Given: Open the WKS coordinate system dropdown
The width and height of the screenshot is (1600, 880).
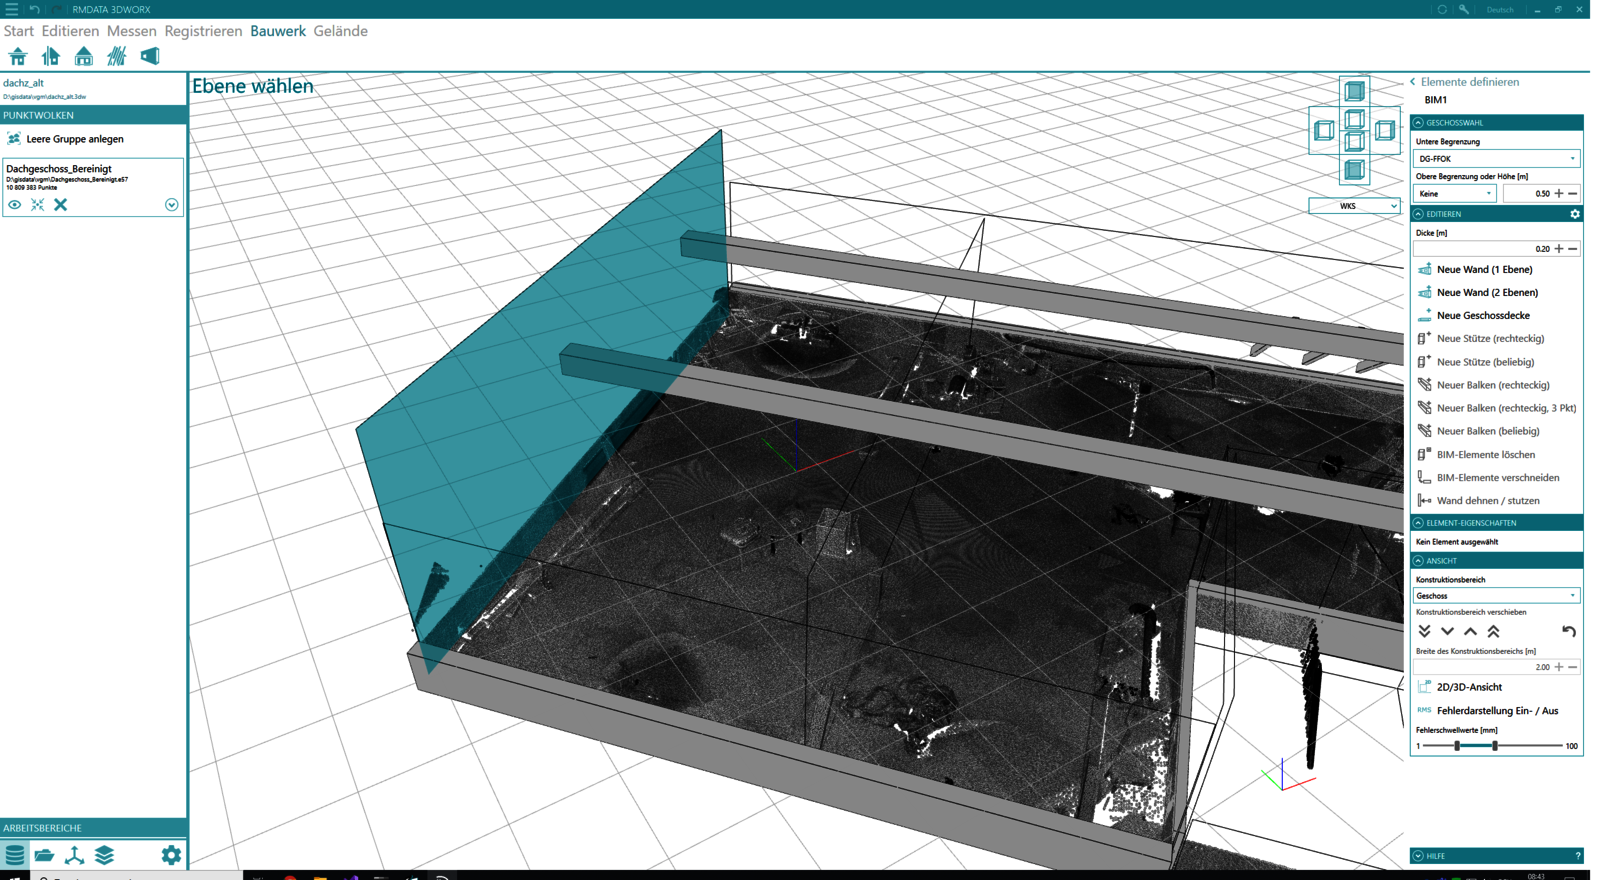Looking at the screenshot, I should pos(1354,206).
